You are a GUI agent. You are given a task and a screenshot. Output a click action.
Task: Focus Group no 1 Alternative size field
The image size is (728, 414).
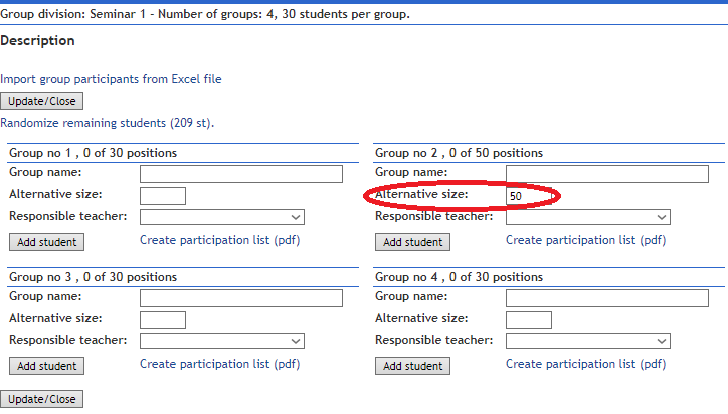point(163,196)
